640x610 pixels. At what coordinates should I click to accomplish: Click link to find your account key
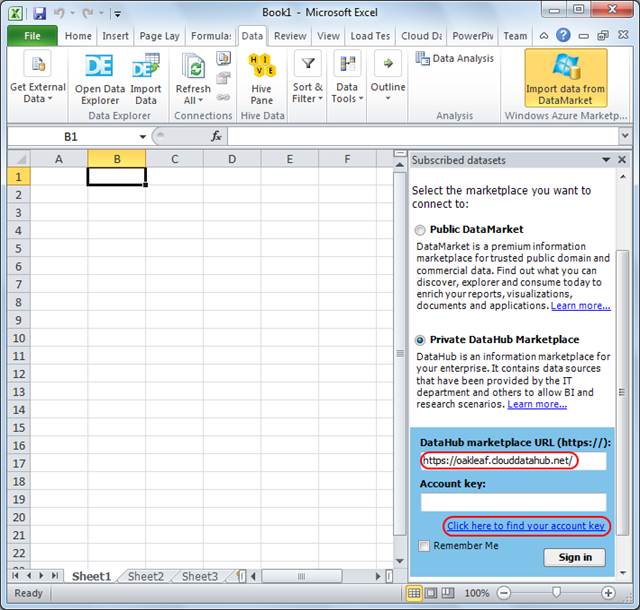(526, 525)
